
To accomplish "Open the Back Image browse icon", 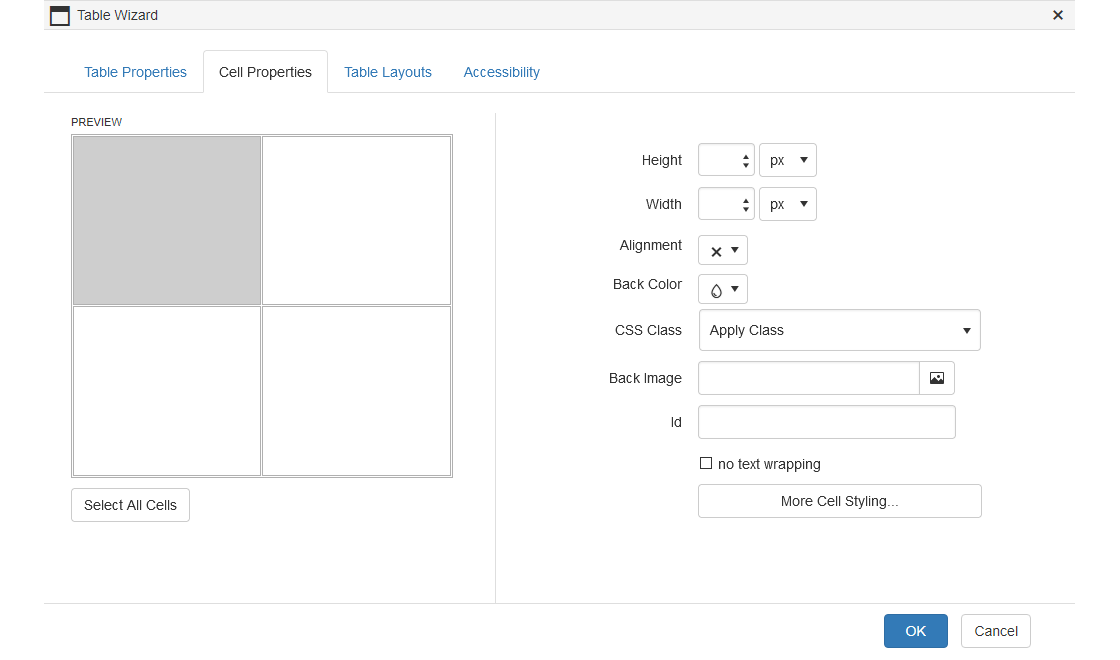I will 936,378.
